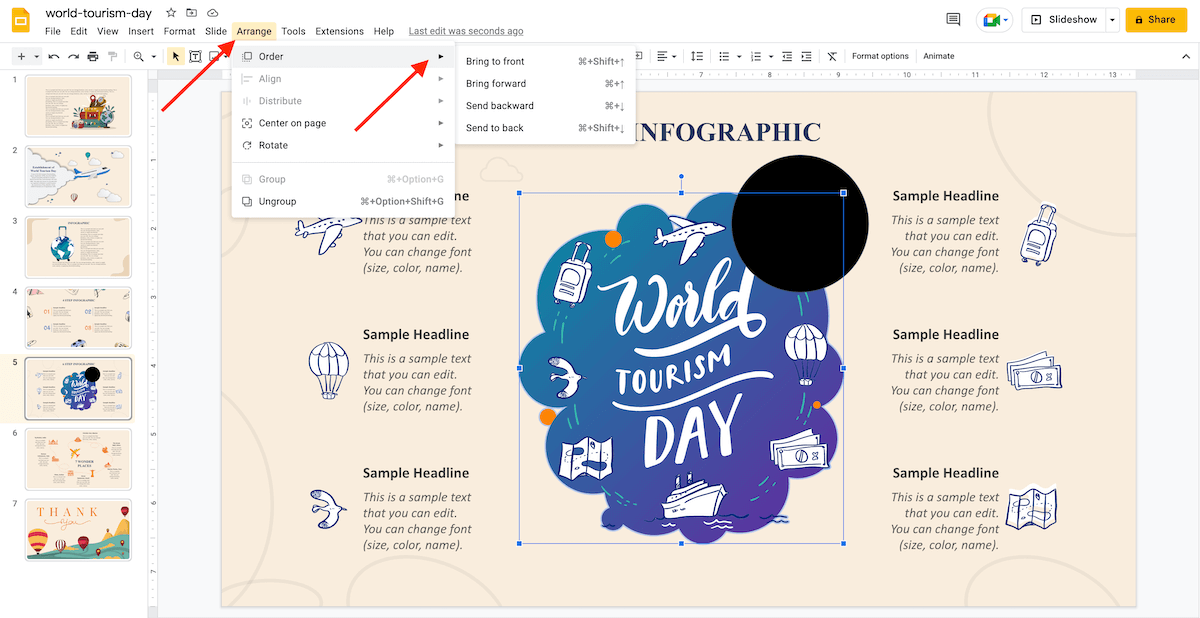Click the Redo icon
Image resolution: width=1200 pixels, height=618 pixels.
point(73,57)
